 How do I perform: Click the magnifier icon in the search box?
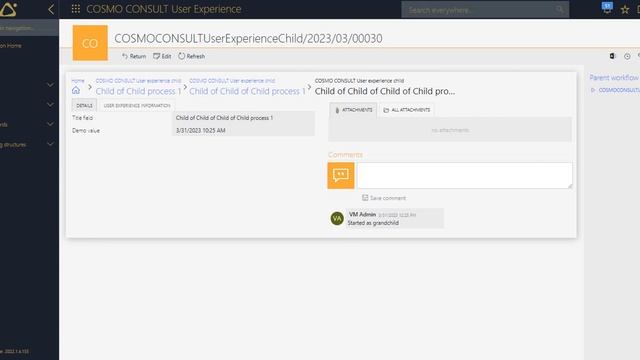(560, 9)
